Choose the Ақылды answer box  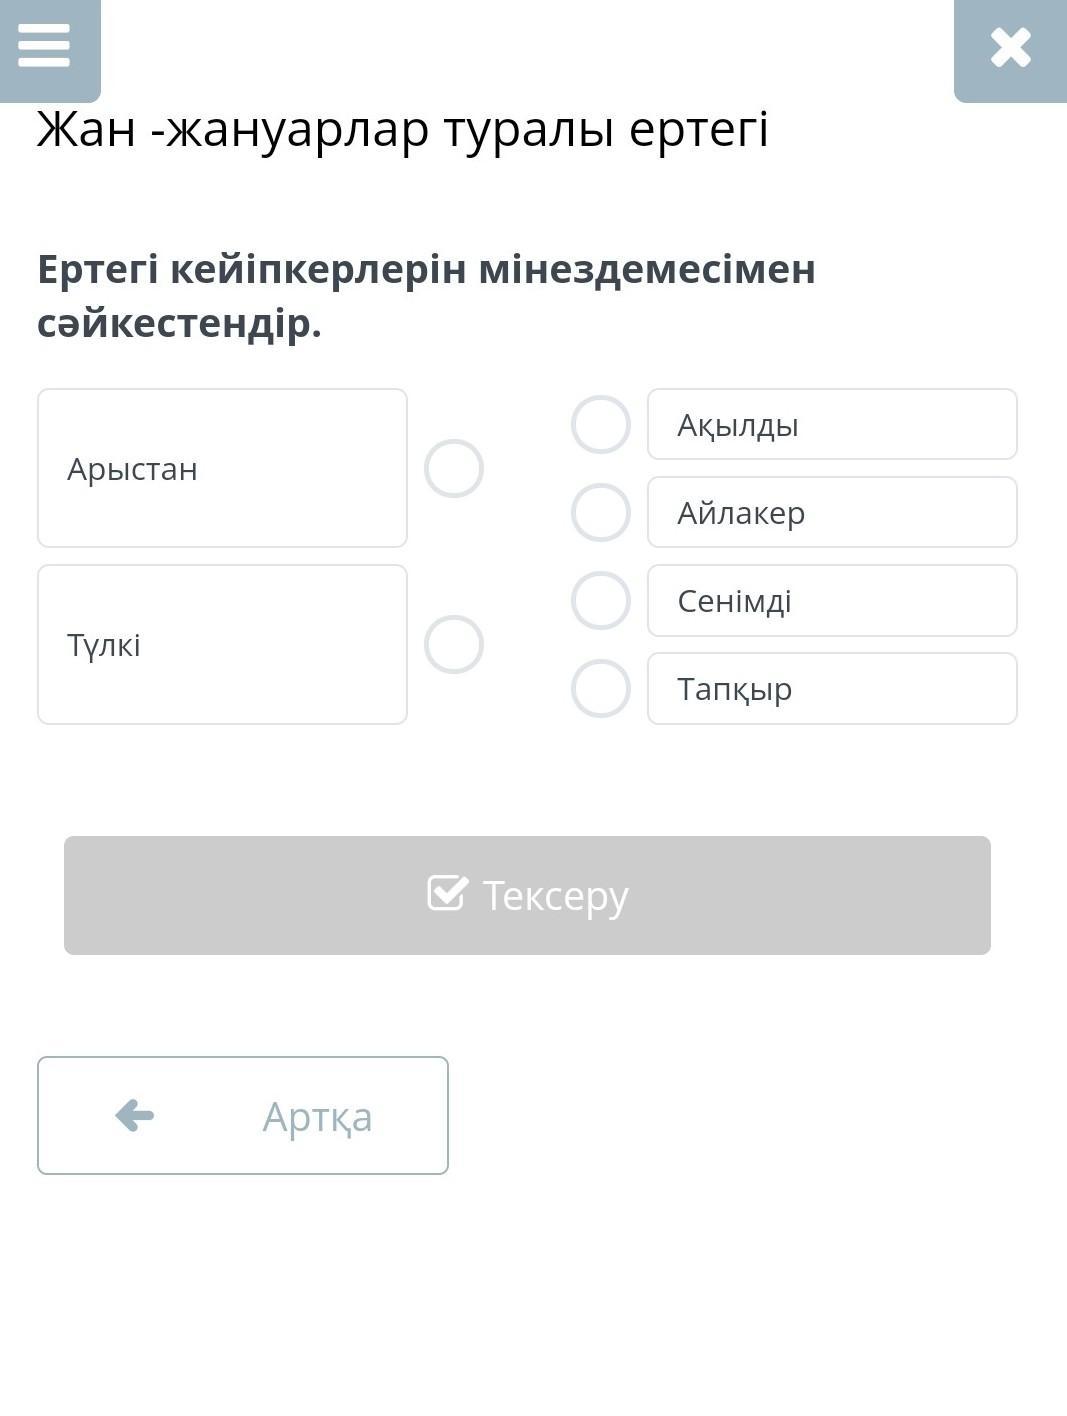(x=832, y=425)
